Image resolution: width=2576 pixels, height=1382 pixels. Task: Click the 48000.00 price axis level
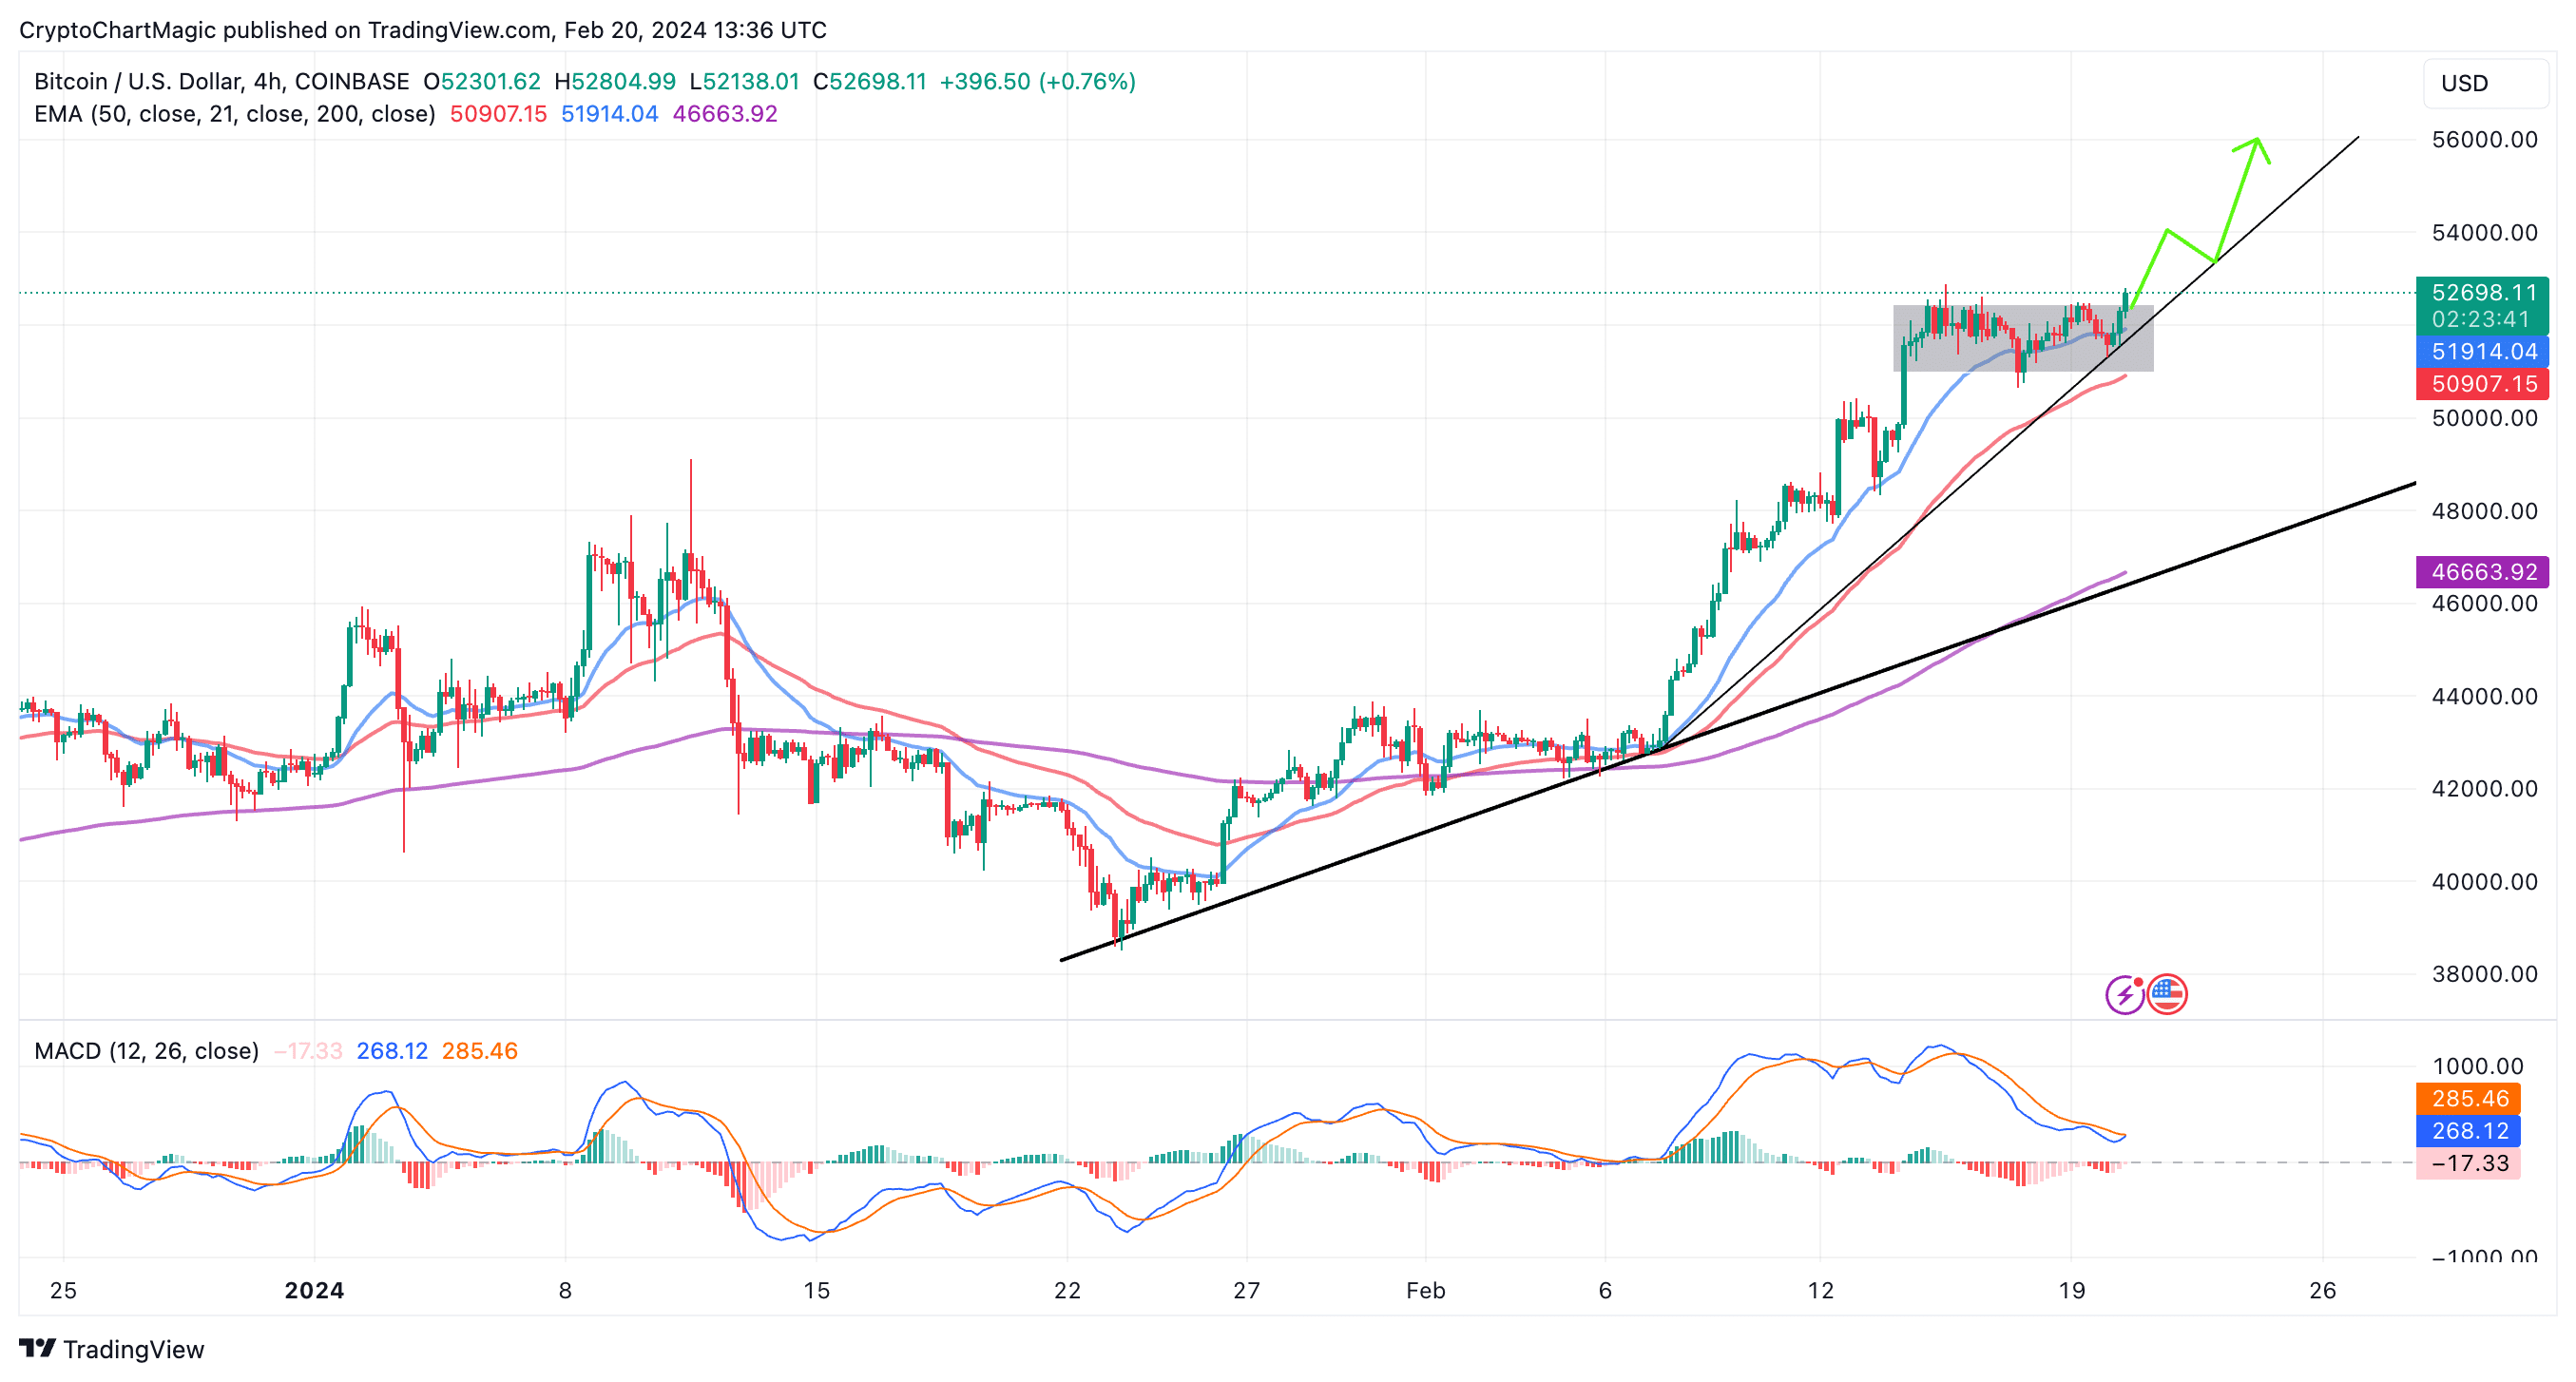point(2484,511)
